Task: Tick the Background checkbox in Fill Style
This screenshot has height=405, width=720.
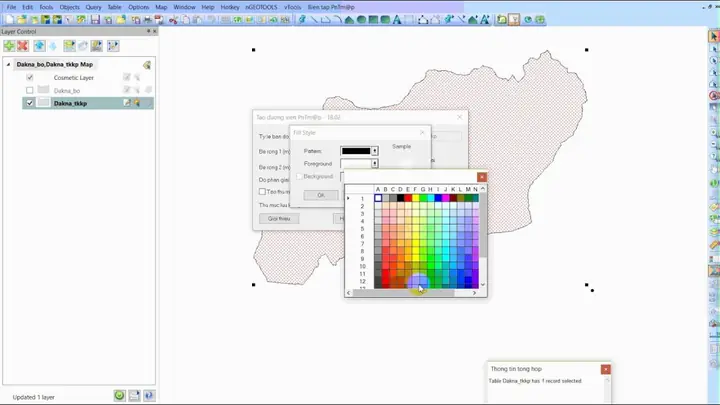Action: point(299,176)
